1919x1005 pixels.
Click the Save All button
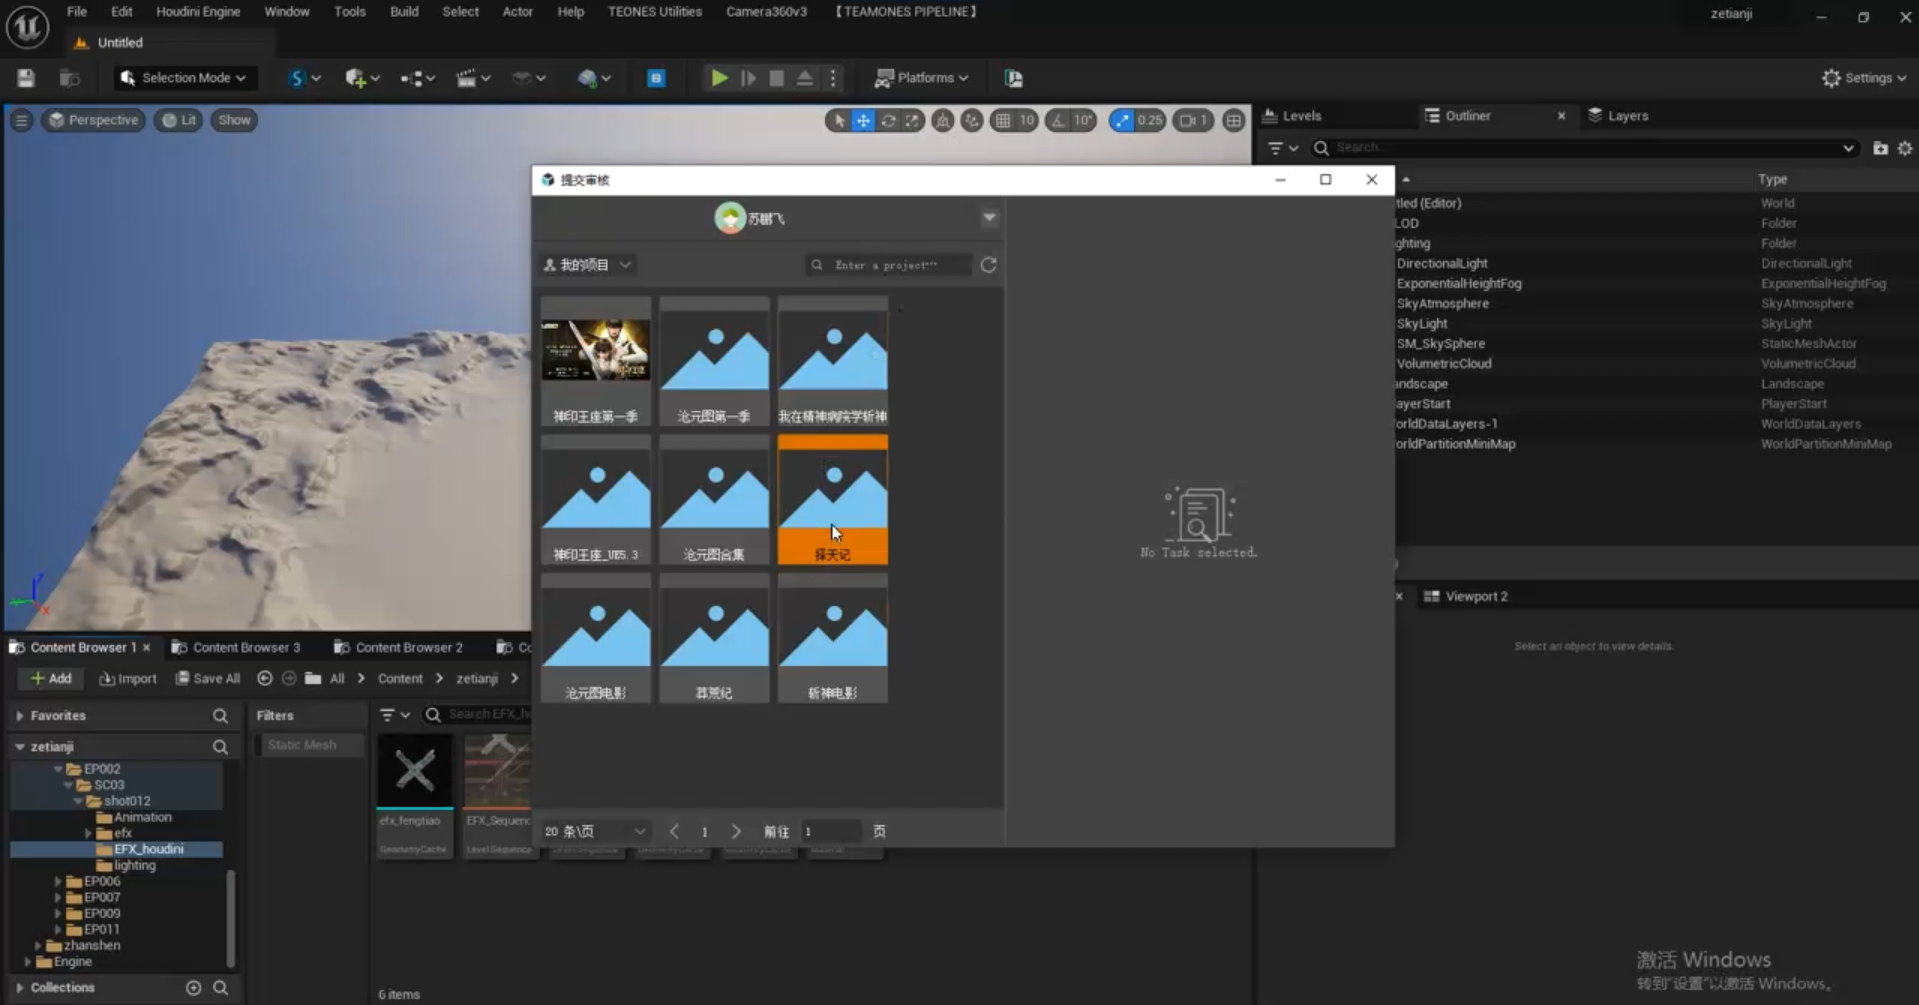208,678
